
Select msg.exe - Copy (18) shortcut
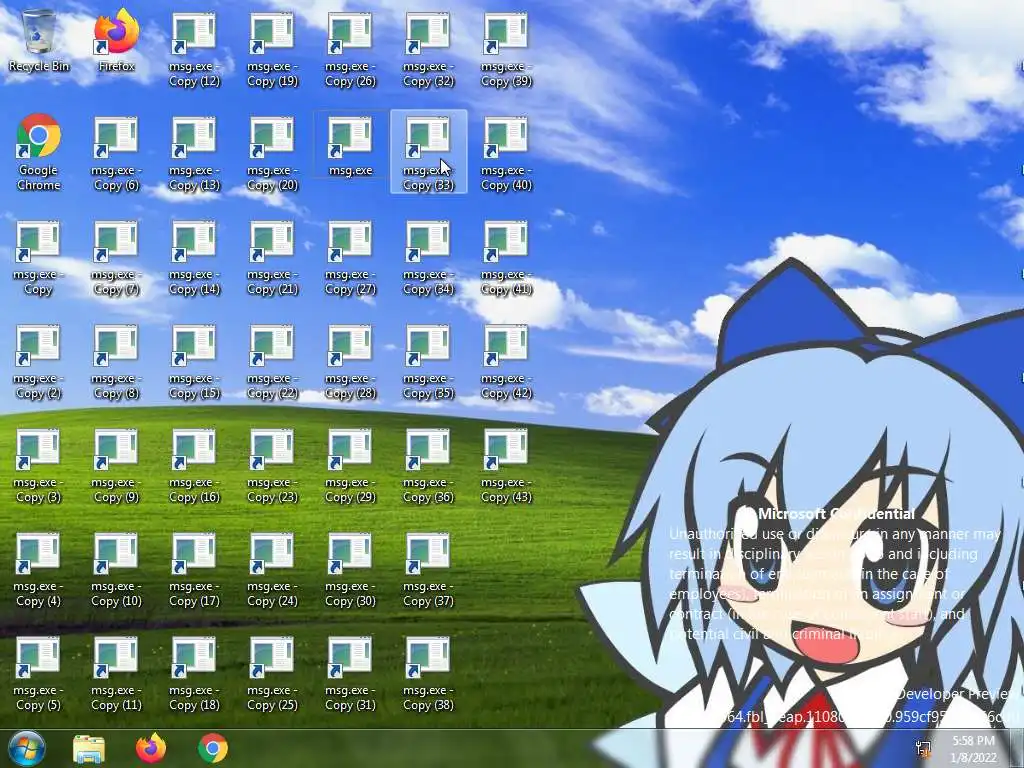(194, 673)
